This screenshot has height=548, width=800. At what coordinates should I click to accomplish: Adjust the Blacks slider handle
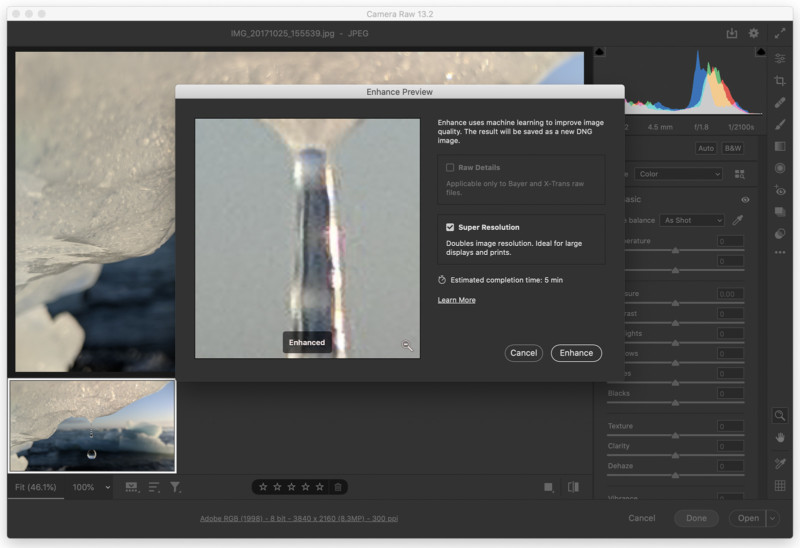[x=675, y=403]
